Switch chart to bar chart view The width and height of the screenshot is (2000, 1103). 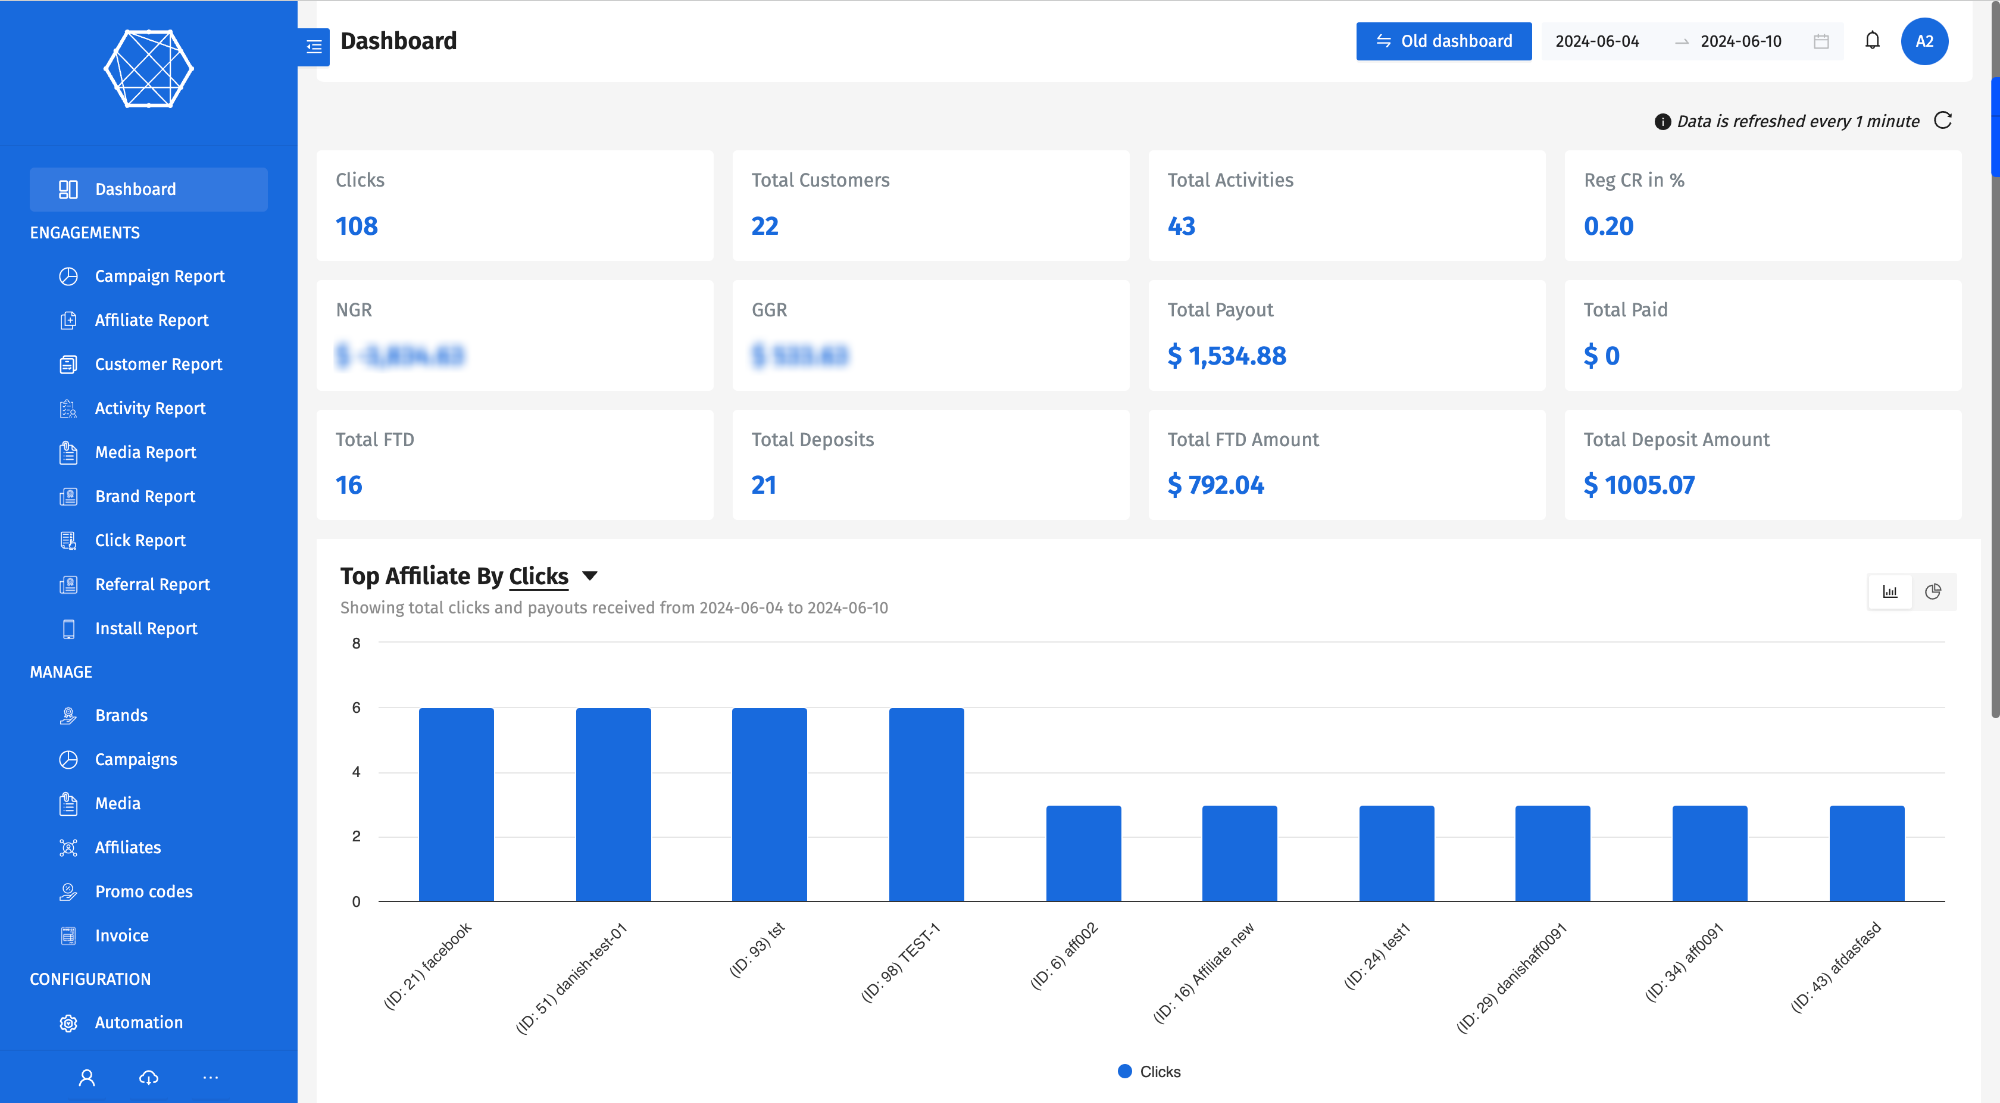pos(1890,592)
